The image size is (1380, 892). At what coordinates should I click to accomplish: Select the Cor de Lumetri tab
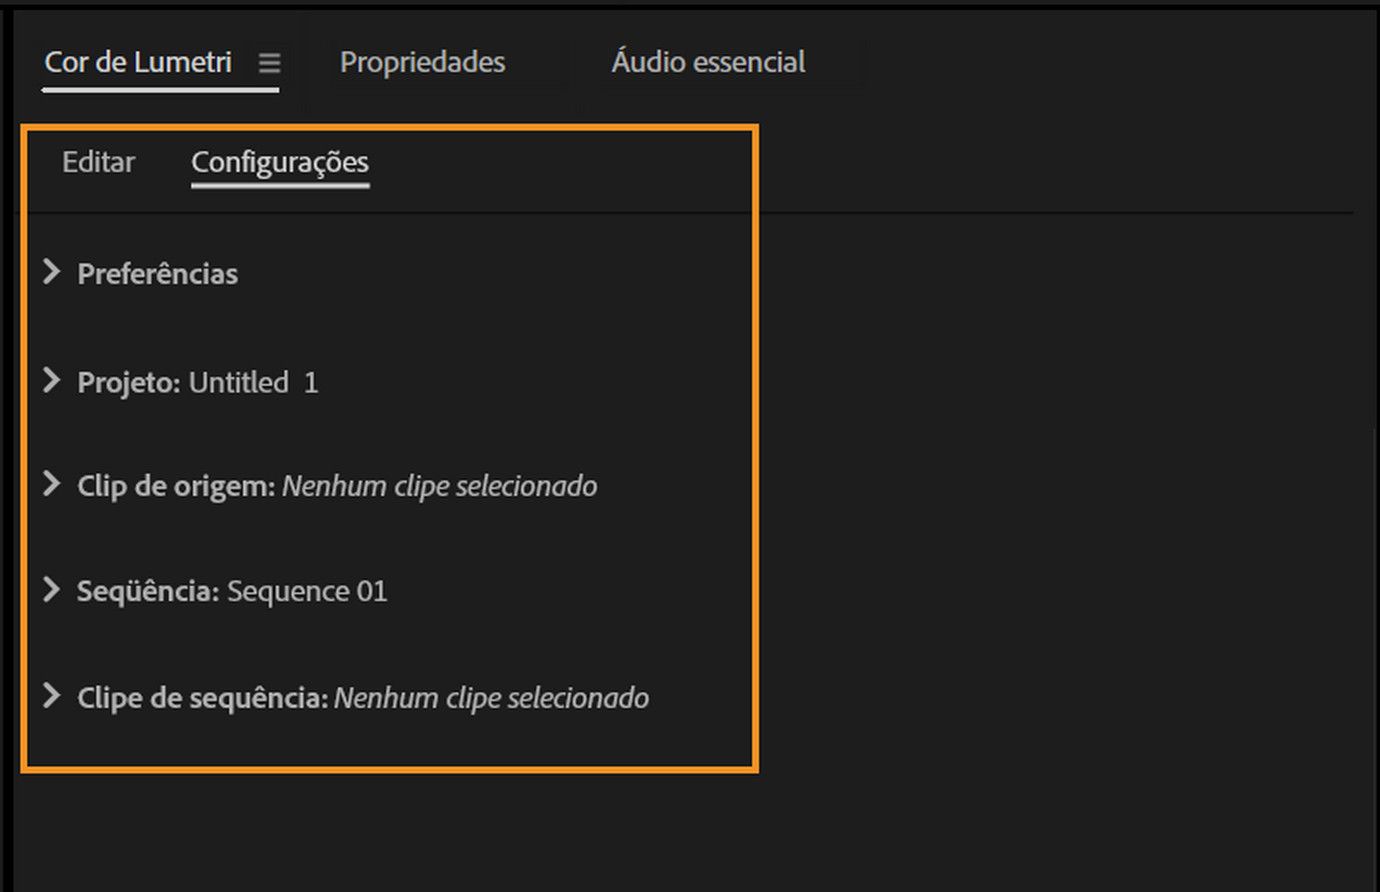pos(136,62)
